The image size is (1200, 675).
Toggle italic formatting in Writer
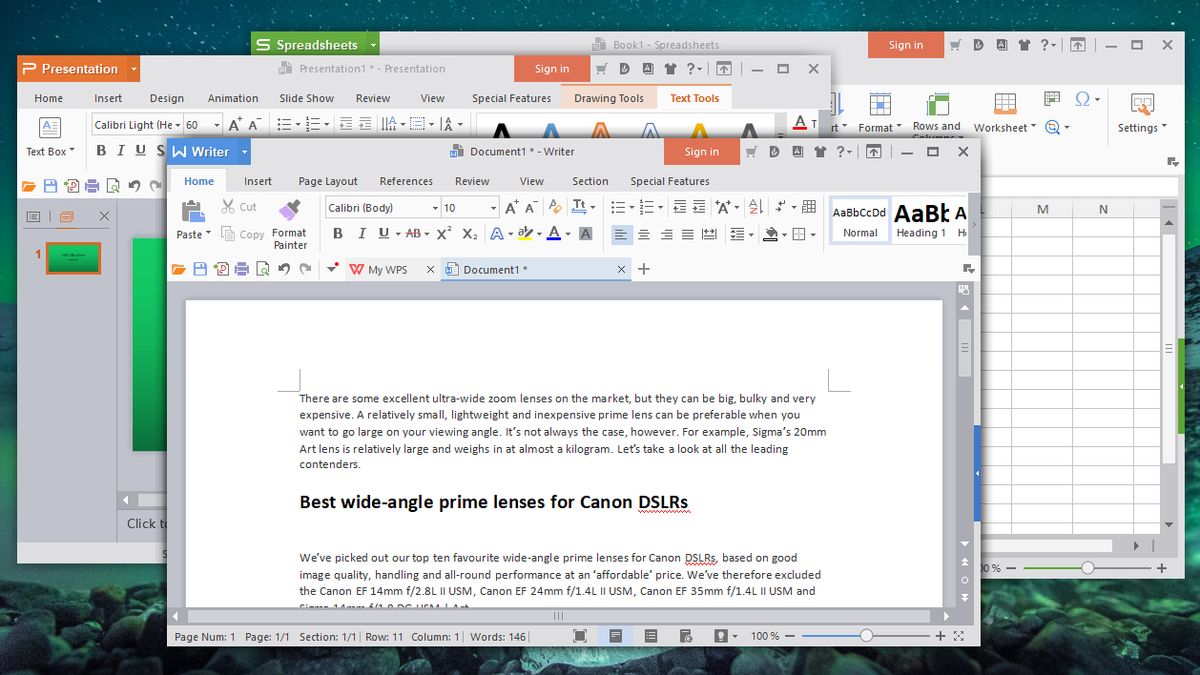pos(362,233)
